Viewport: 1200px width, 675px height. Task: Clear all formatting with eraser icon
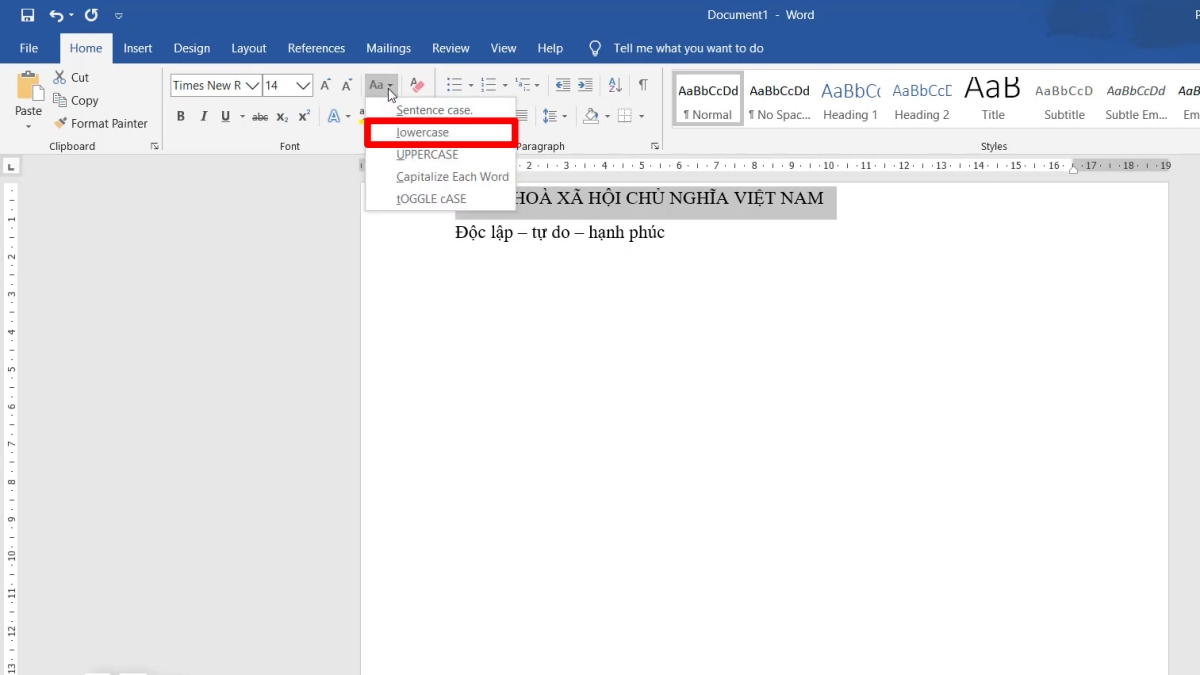(418, 86)
